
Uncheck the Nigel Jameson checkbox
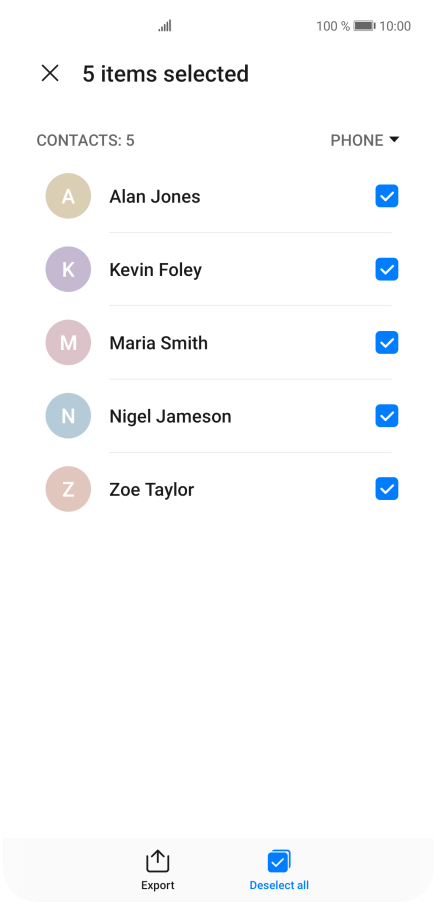click(x=386, y=416)
